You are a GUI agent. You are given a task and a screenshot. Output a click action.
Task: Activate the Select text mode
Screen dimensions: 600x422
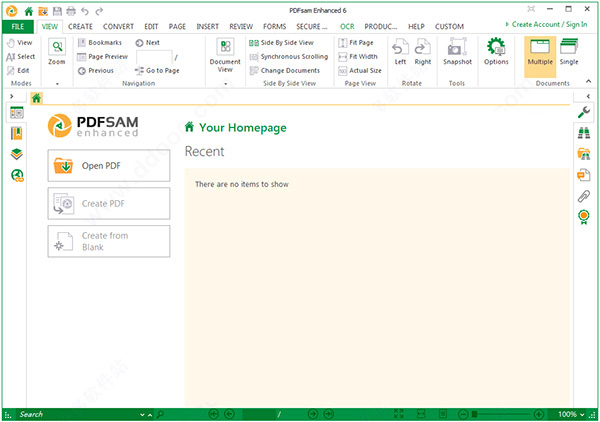(x=21, y=57)
